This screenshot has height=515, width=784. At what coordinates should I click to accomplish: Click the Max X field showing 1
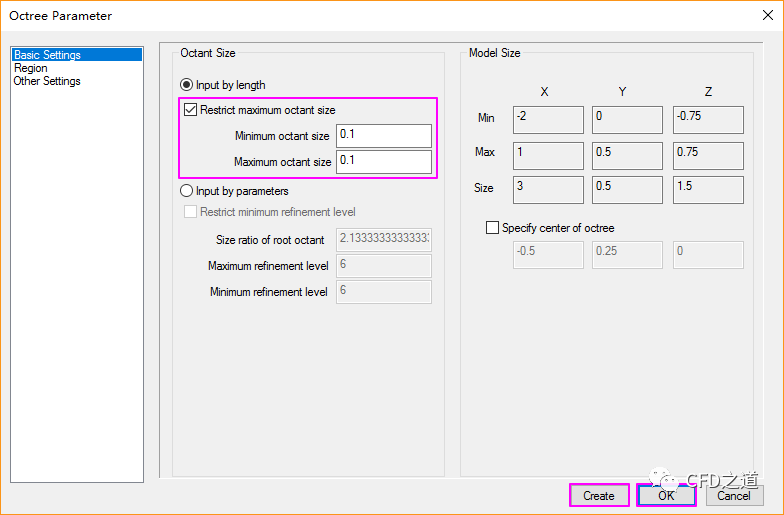coord(548,156)
